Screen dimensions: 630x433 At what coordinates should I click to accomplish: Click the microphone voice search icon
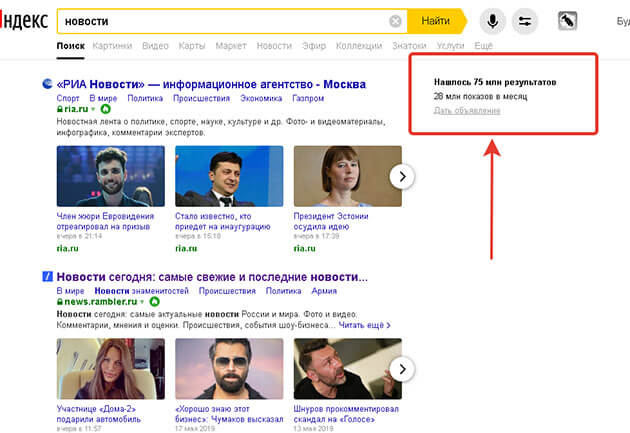(491, 21)
